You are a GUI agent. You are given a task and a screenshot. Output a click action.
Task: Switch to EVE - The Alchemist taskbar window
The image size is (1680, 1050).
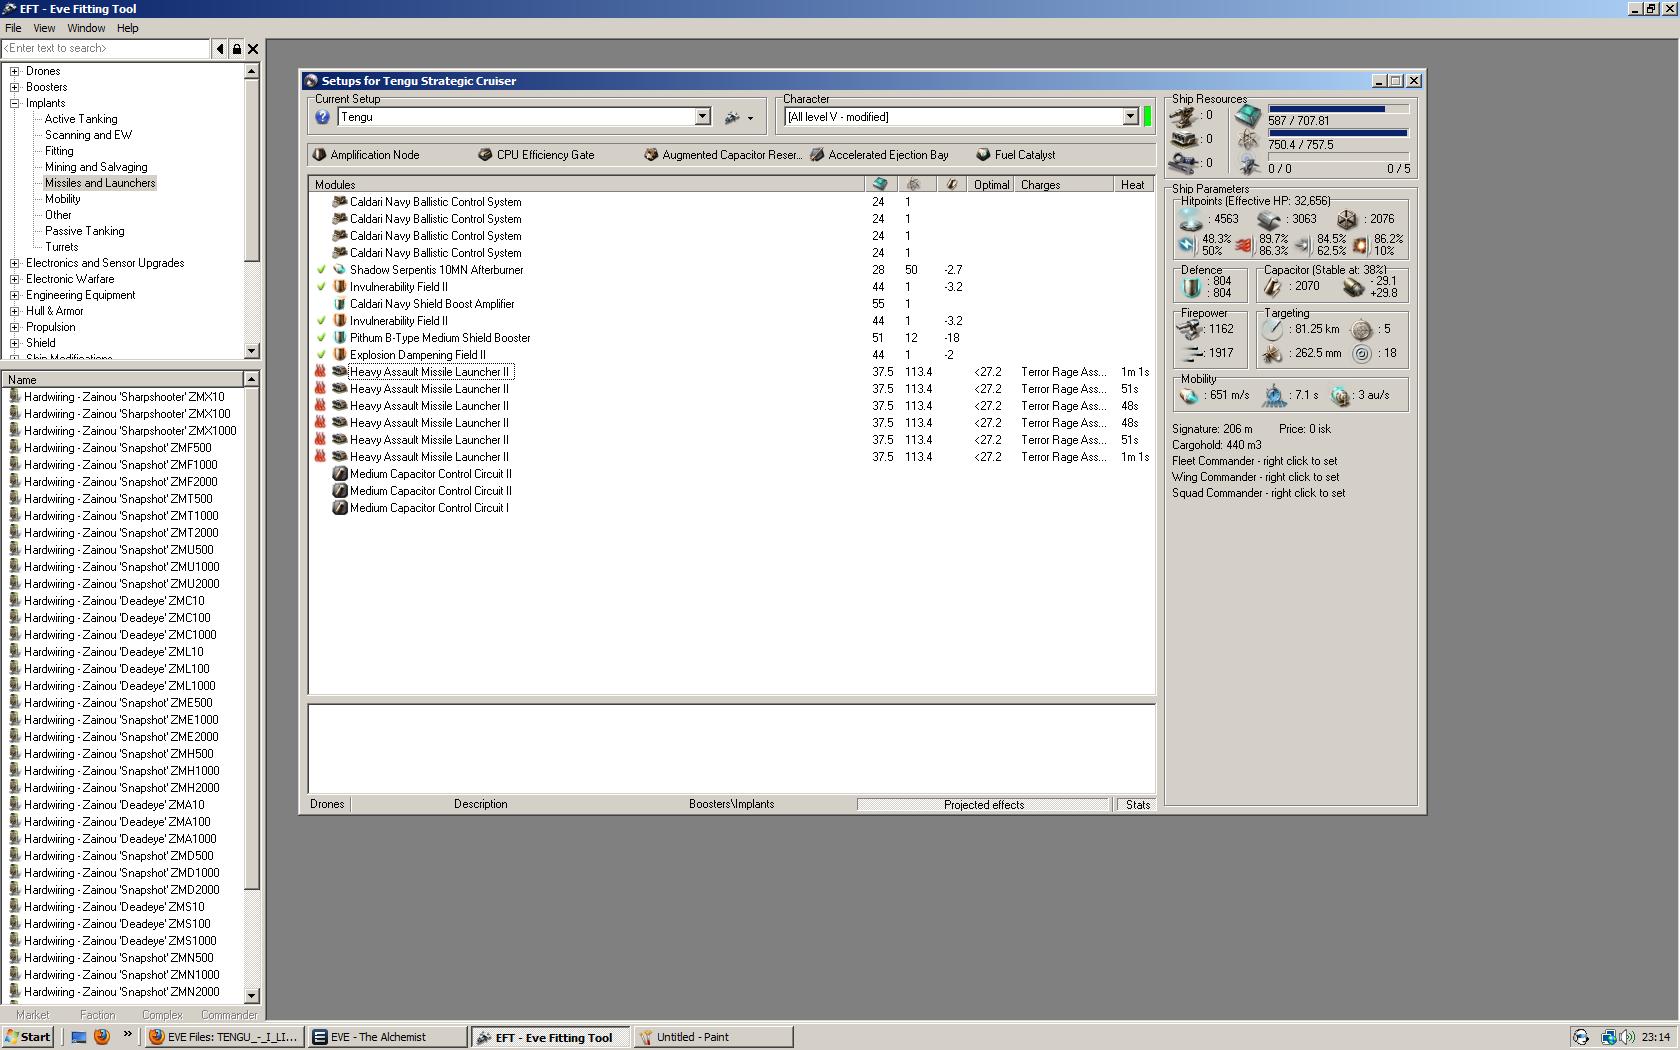pos(387,1037)
